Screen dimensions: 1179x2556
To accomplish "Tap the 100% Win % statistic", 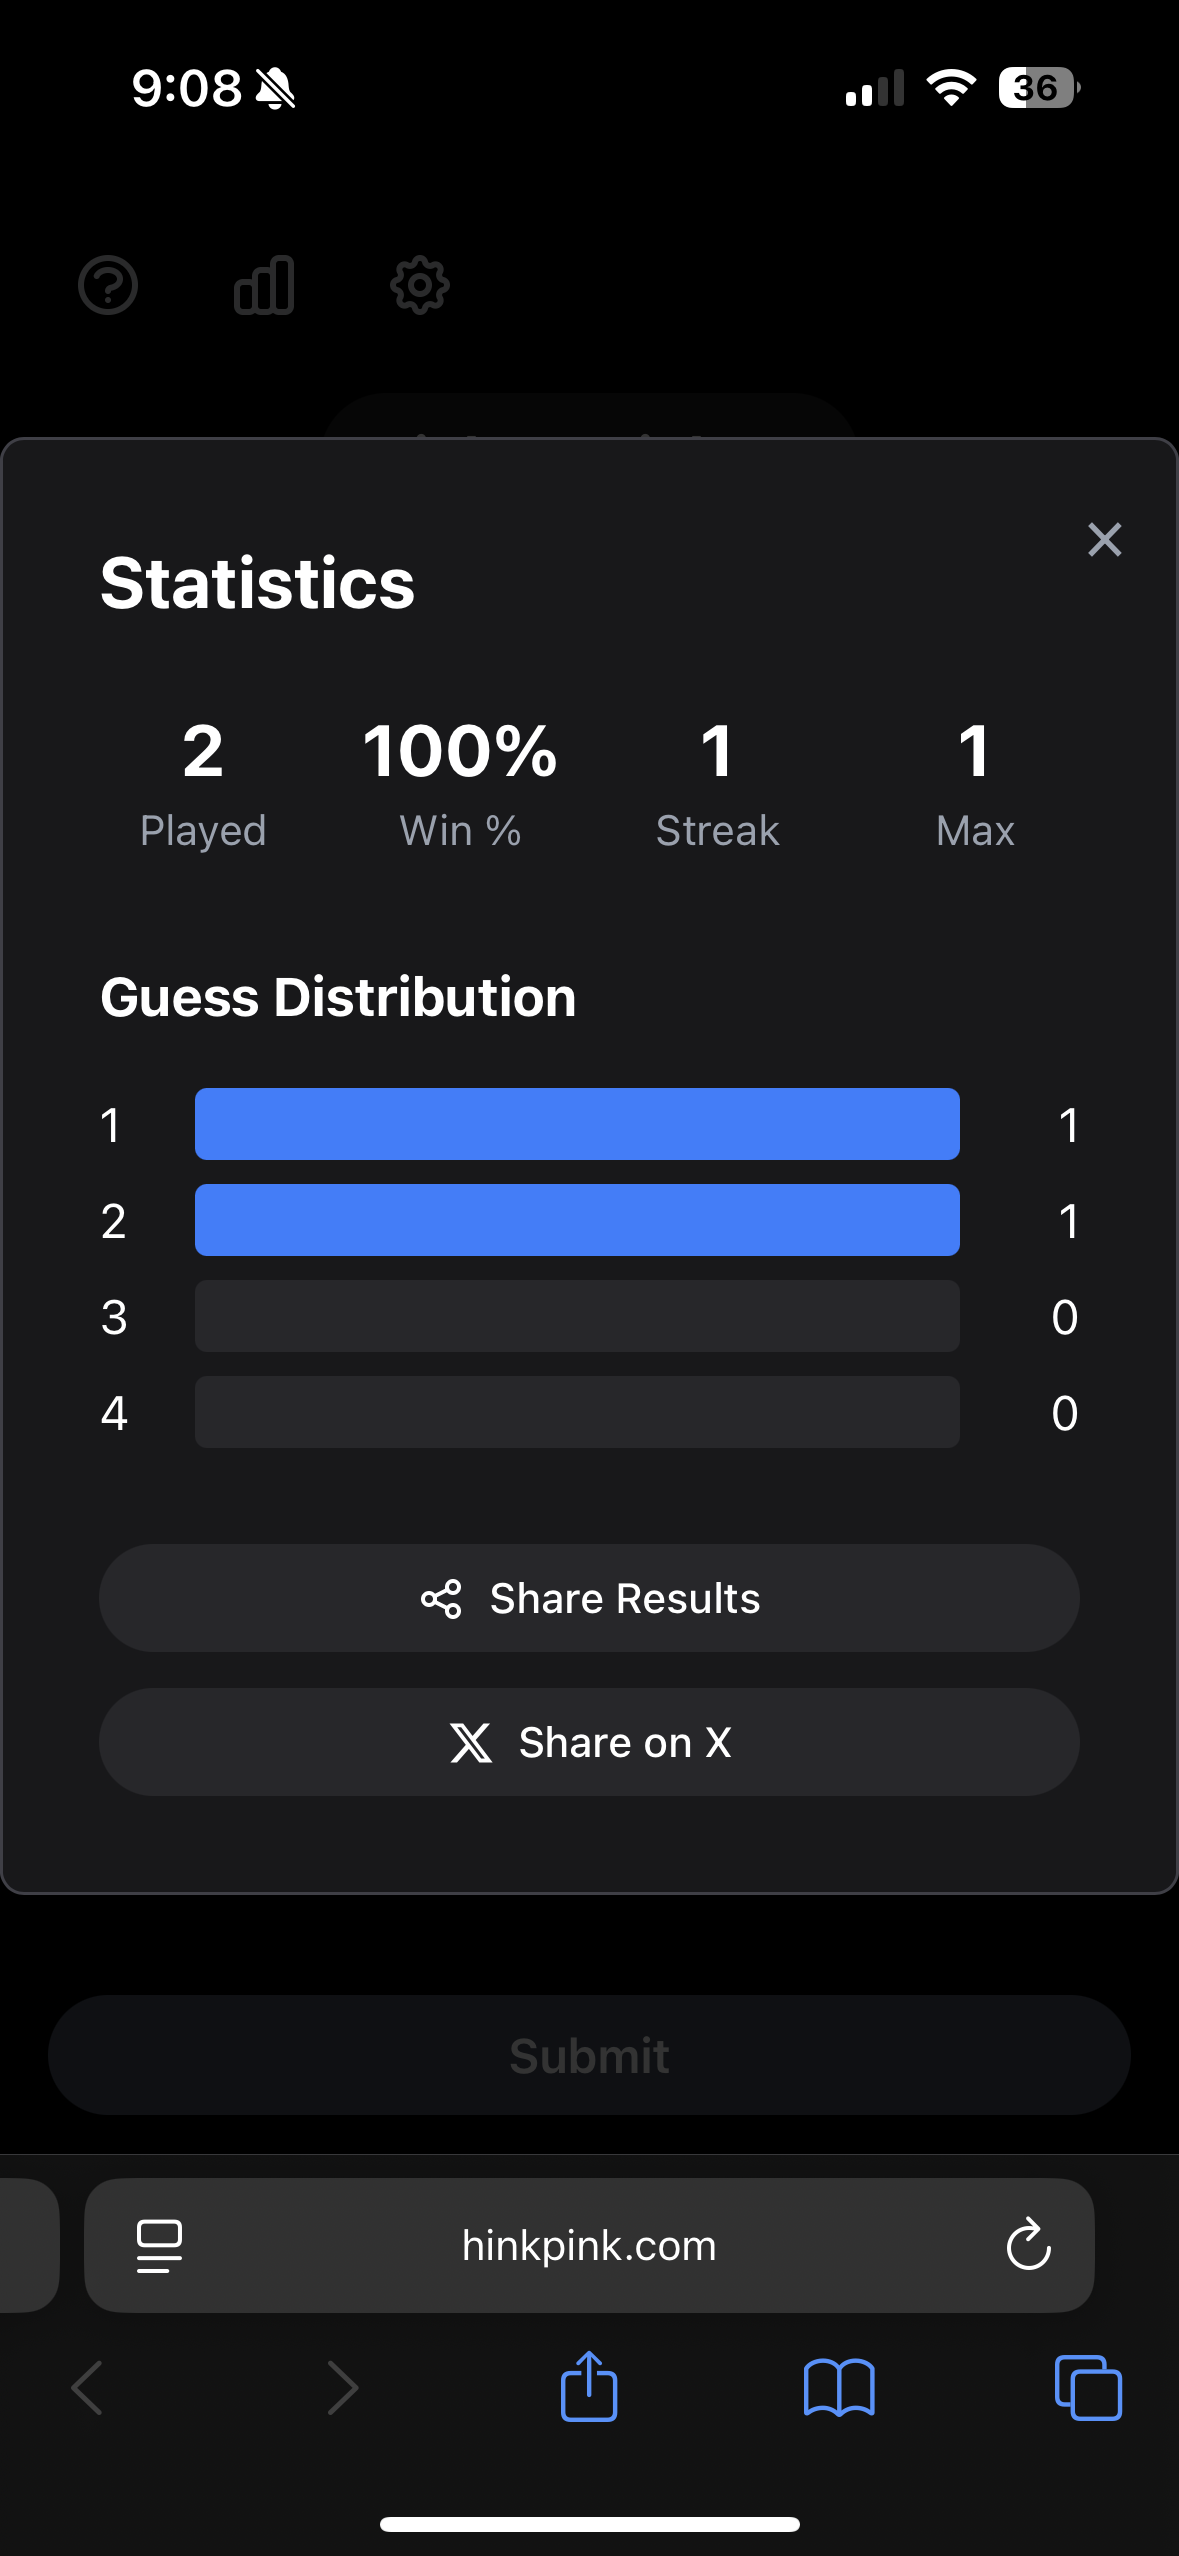I will click(460, 785).
